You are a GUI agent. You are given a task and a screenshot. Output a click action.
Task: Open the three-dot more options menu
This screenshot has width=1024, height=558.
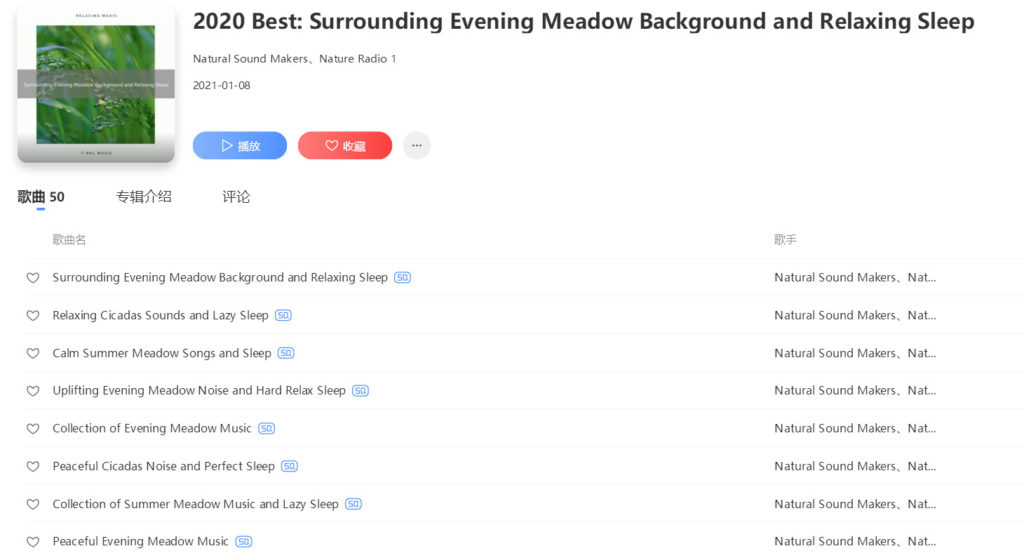pyautogui.click(x=417, y=146)
